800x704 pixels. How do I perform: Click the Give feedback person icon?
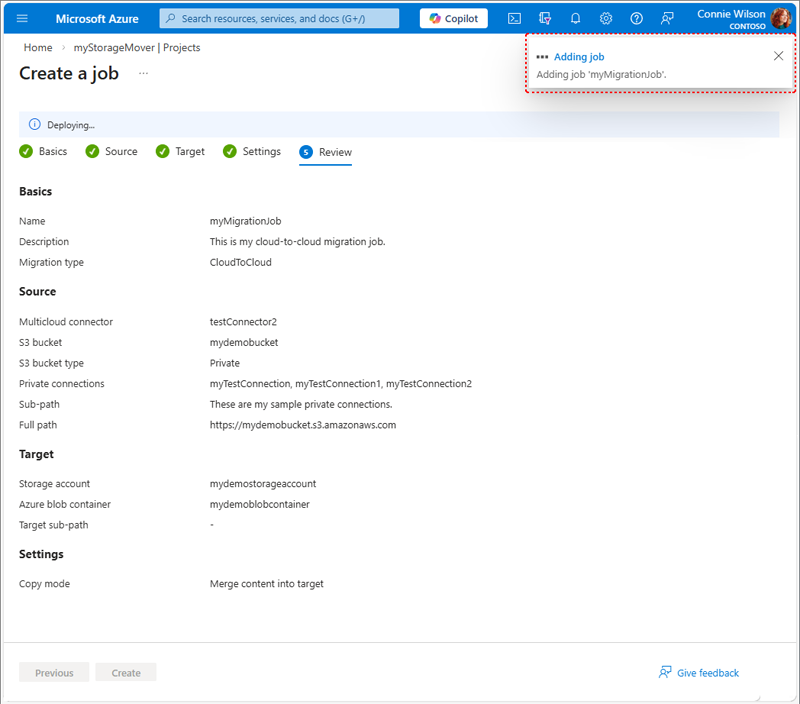coord(665,672)
